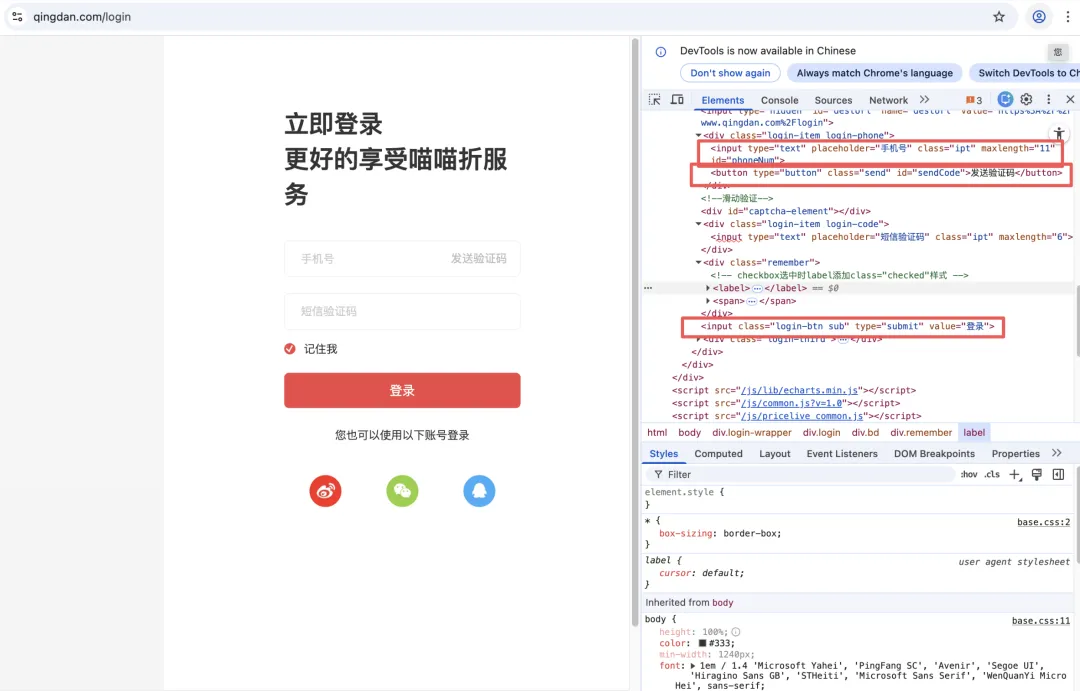Open DevTools settings gear
The width and height of the screenshot is (1080, 691).
[1026, 99]
